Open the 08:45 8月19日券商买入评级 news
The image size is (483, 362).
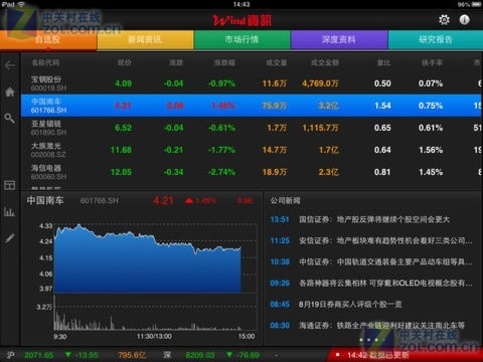click(372, 304)
